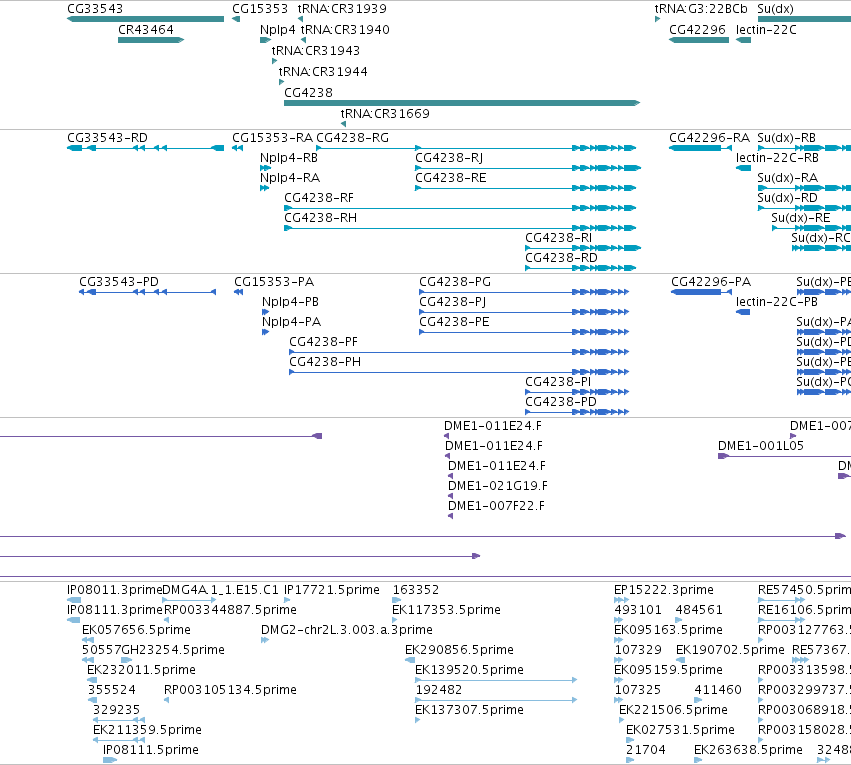Select EST 192482
Viewport: 851px width, 765px height.
pyautogui.click(x=496, y=700)
